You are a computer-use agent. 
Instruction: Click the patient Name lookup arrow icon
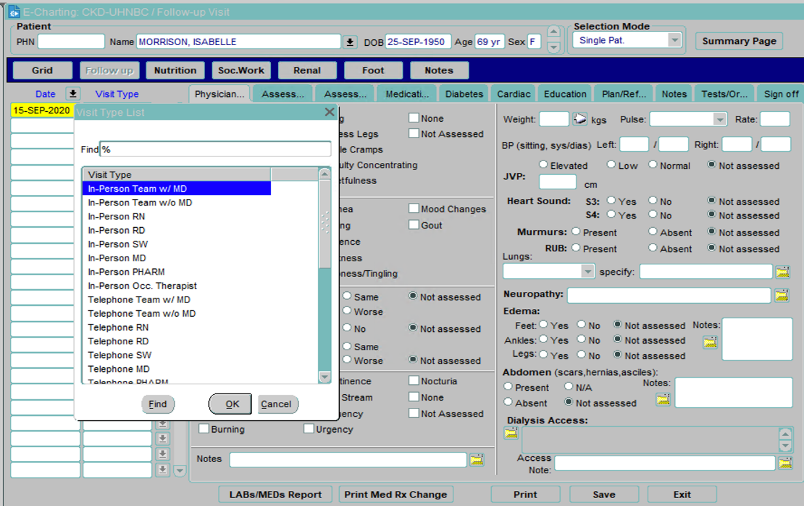coord(350,42)
